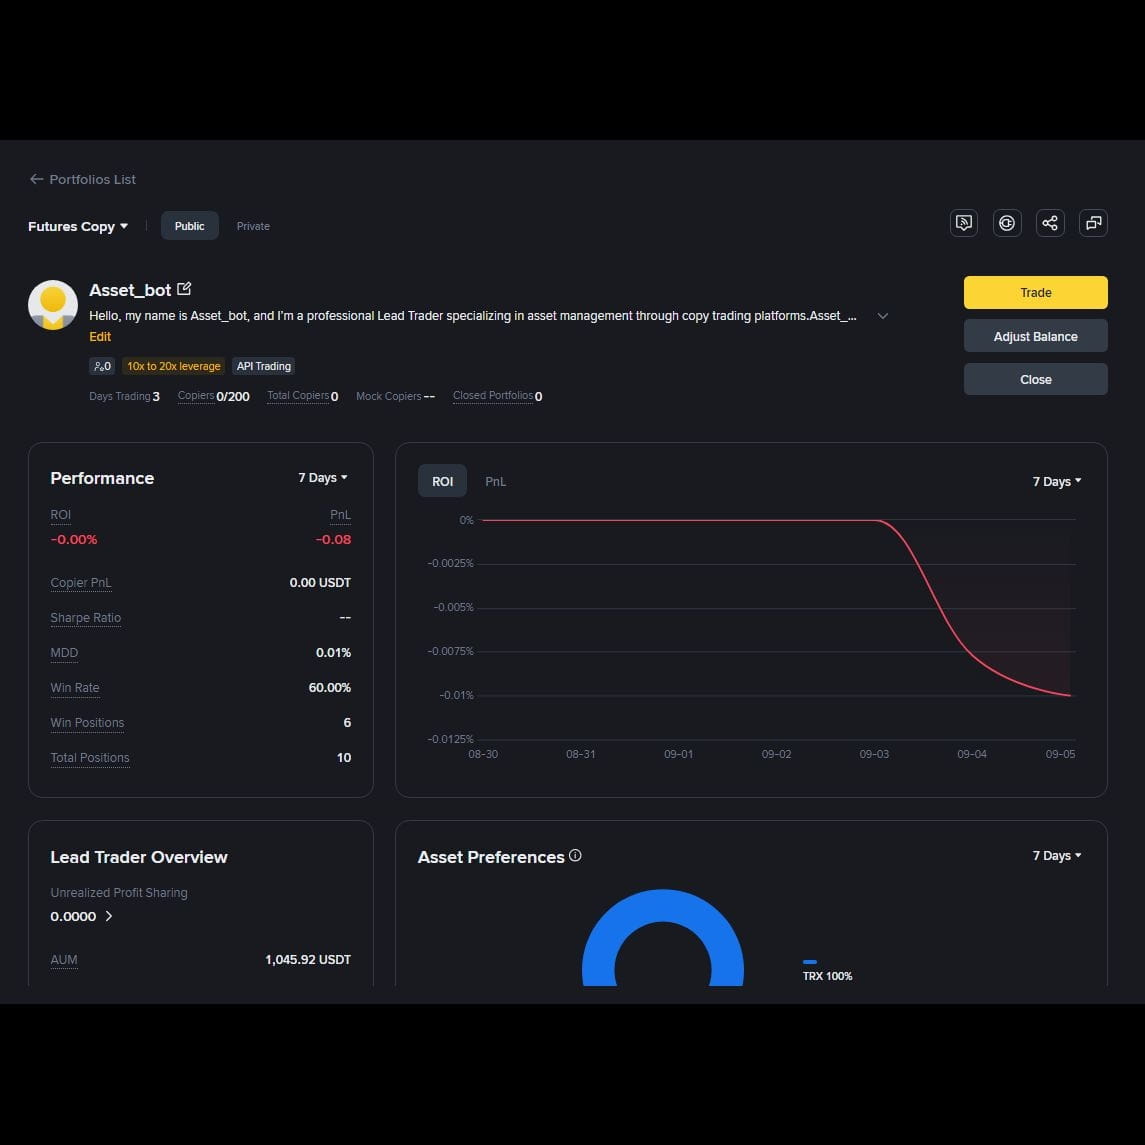Click the 1,045.92 USDT value
The width and height of the screenshot is (1145, 1145).
tap(307, 960)
